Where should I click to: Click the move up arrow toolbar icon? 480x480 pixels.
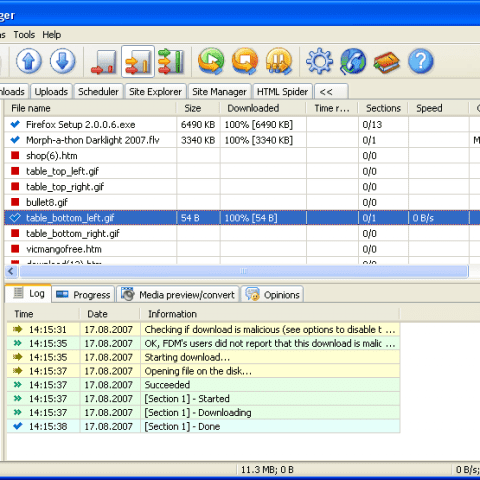[29, 61]
